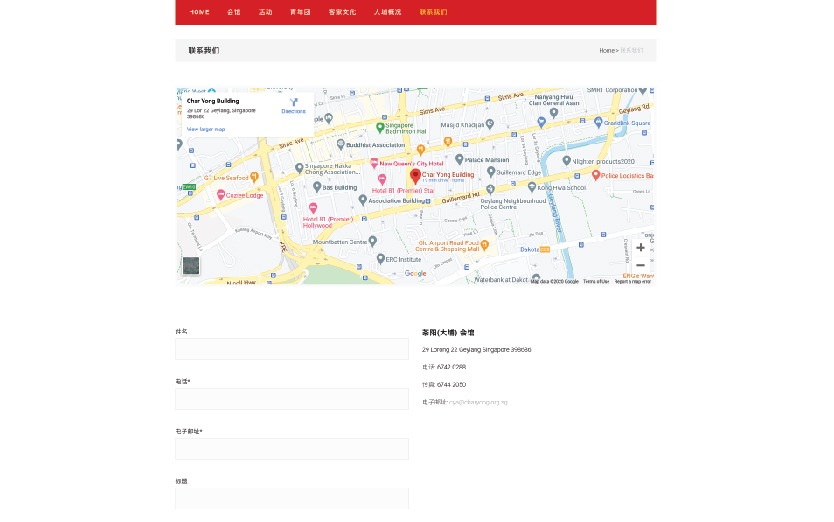
Task: Click the 电子邮址 email input field
Action: pos(292,449)
